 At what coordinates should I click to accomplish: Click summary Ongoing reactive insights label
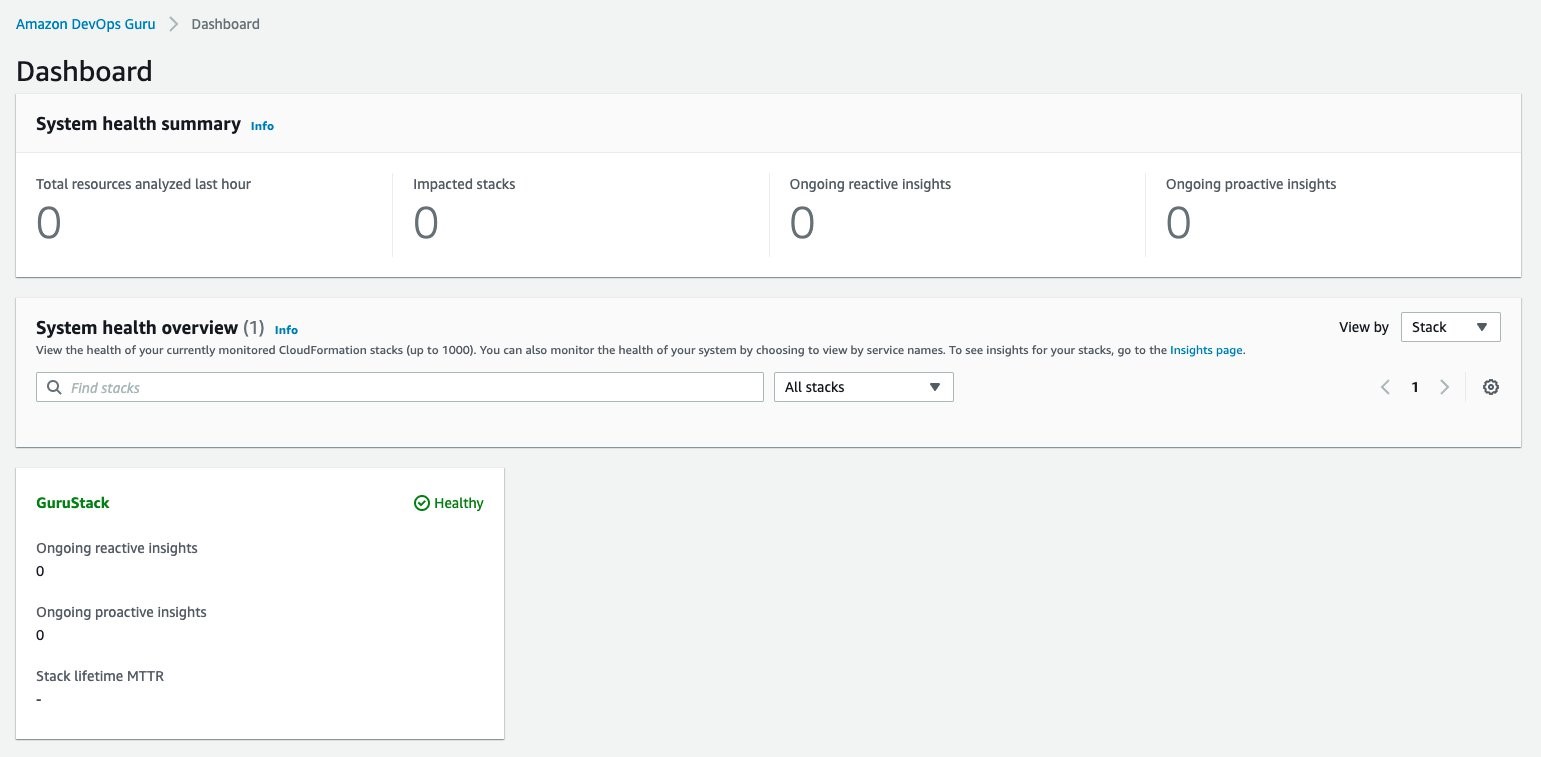tap(870, 184)
